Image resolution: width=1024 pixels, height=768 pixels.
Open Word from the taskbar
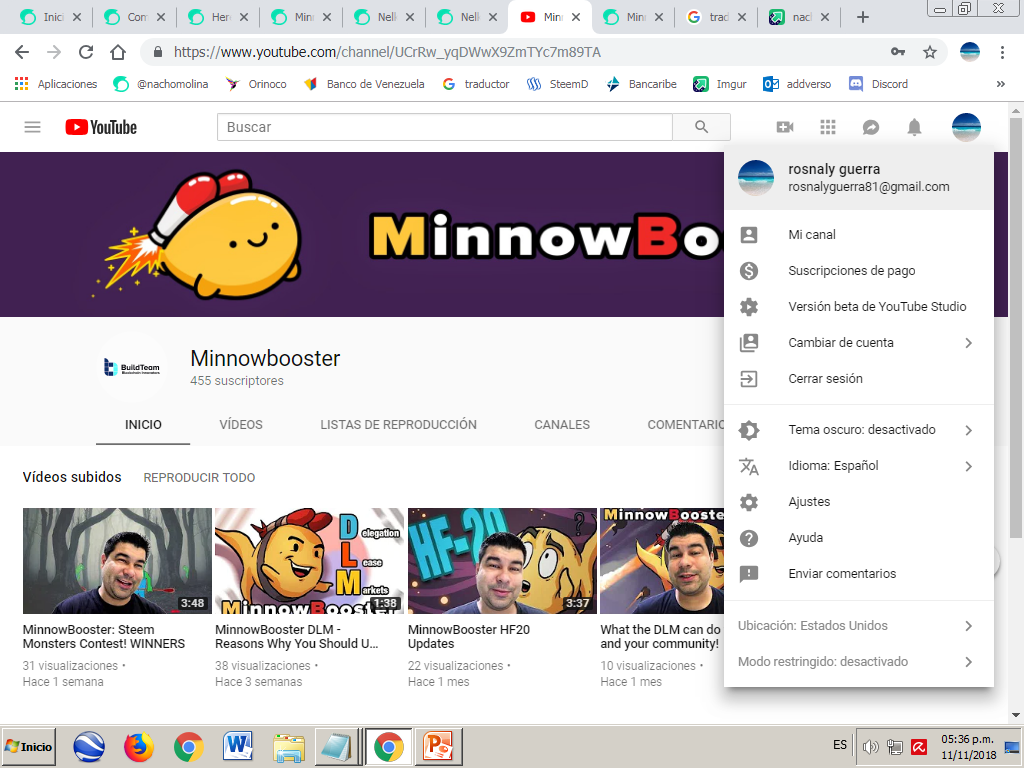click(238, 747)
